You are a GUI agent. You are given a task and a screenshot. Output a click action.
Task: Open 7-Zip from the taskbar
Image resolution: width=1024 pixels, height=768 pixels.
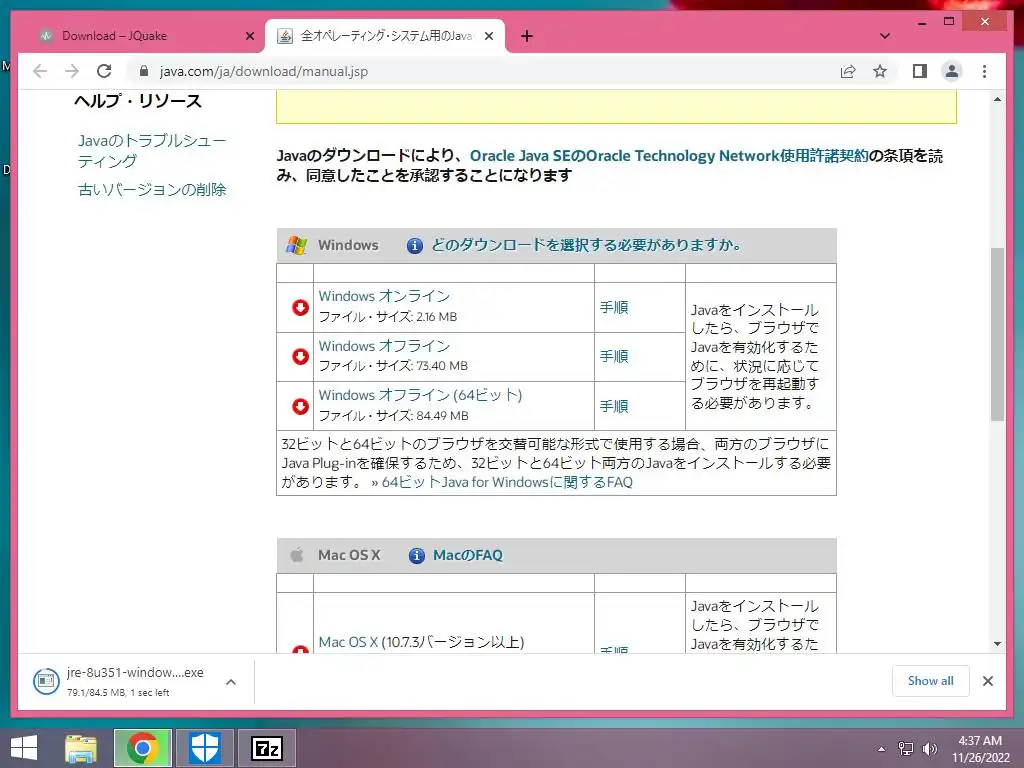[x=266, y=748]
